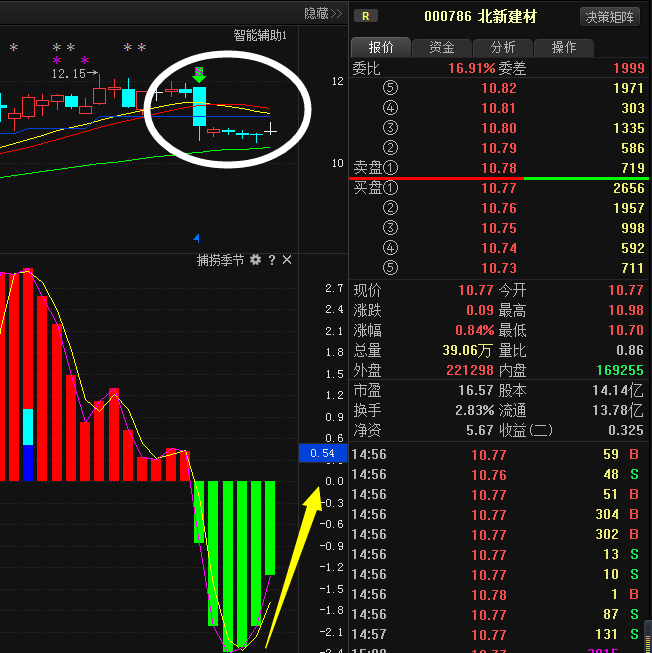652x653 pixels.
Task: Click the yellow R badge icon
Action: 367,16
